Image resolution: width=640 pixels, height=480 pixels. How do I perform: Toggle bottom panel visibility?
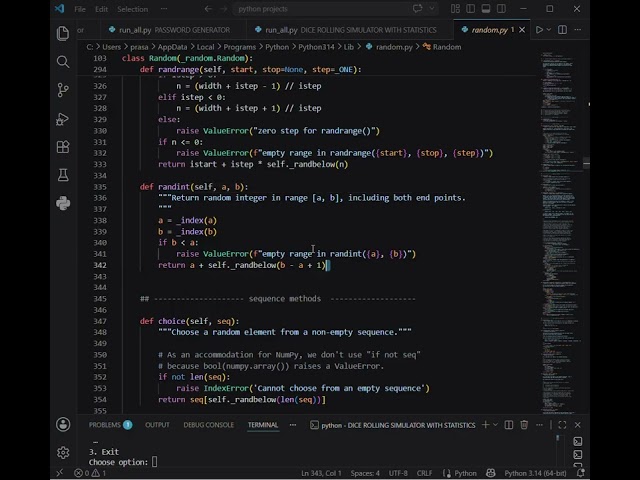pyautogui.click(x=486, y=9)
